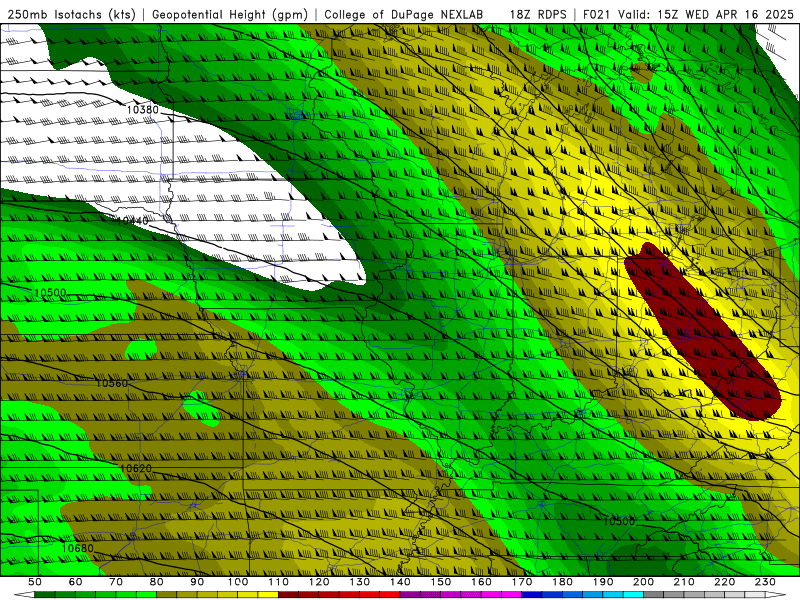Click the 10380 height contour label
Screen dimensions: 800x600
[142, 110]
